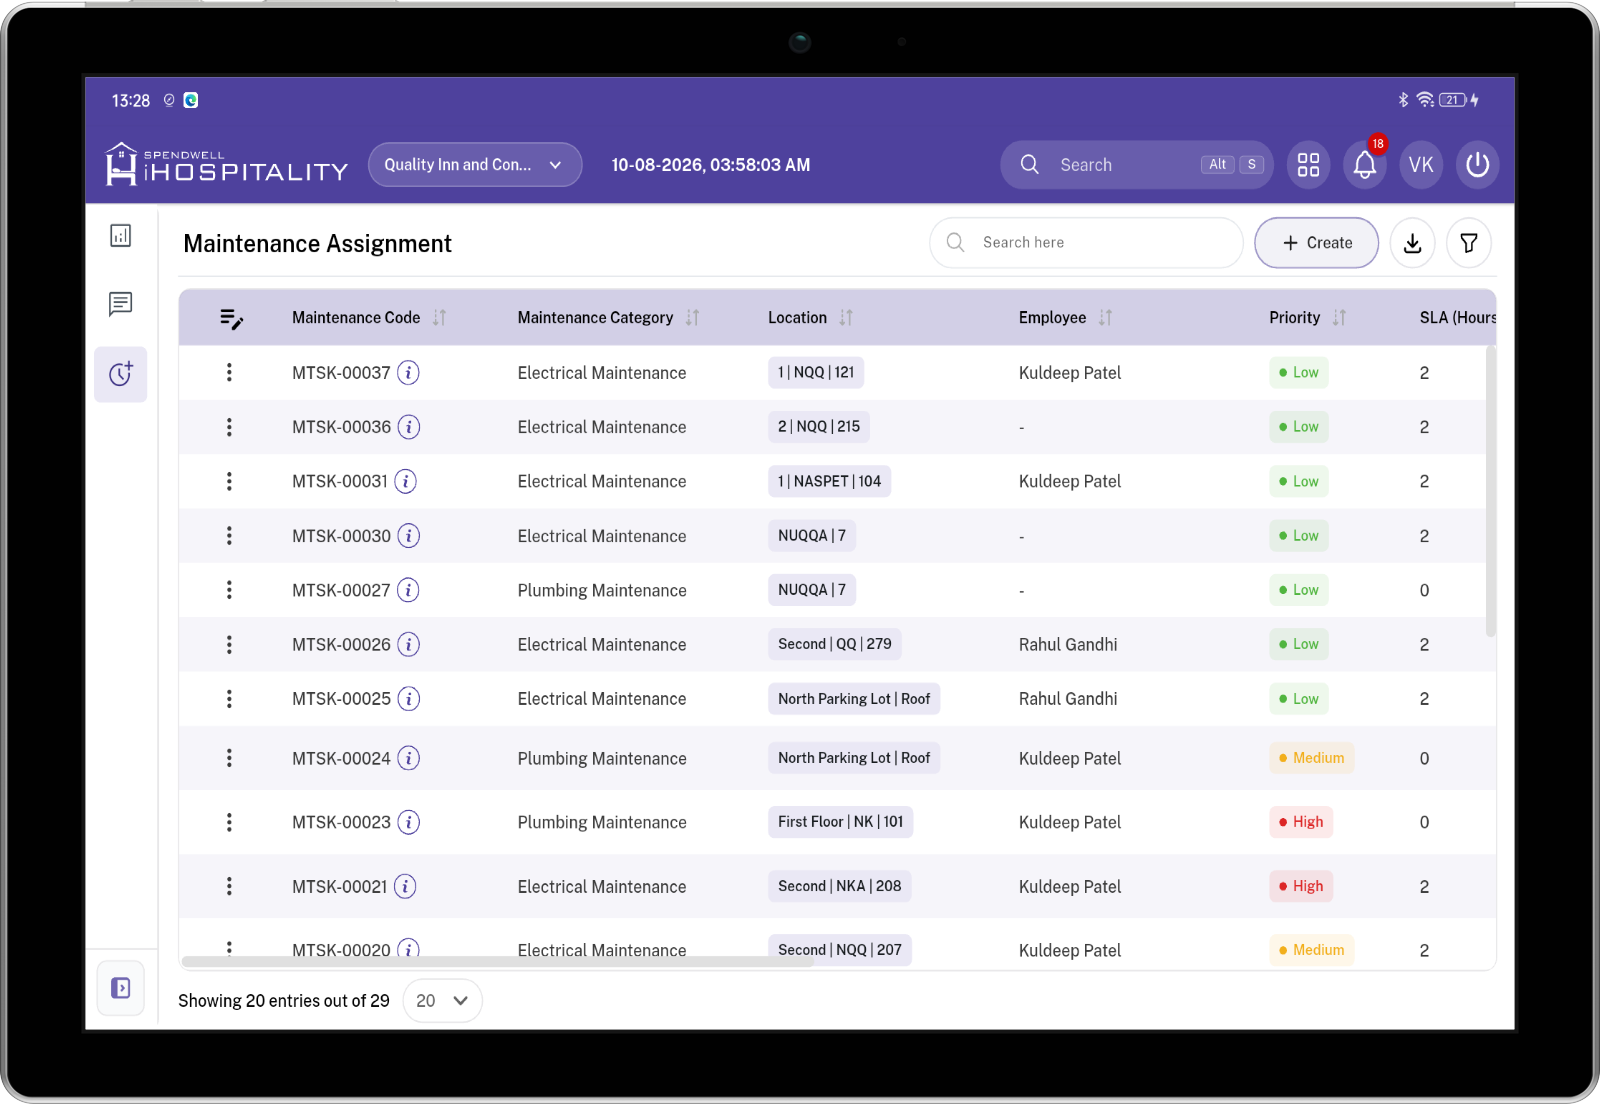The height and width of the screenshot is (1104, 1600).
Task: Select the High priority badge for MTSK-00023
Action: pyautogui.click(x=1301, y=822)
